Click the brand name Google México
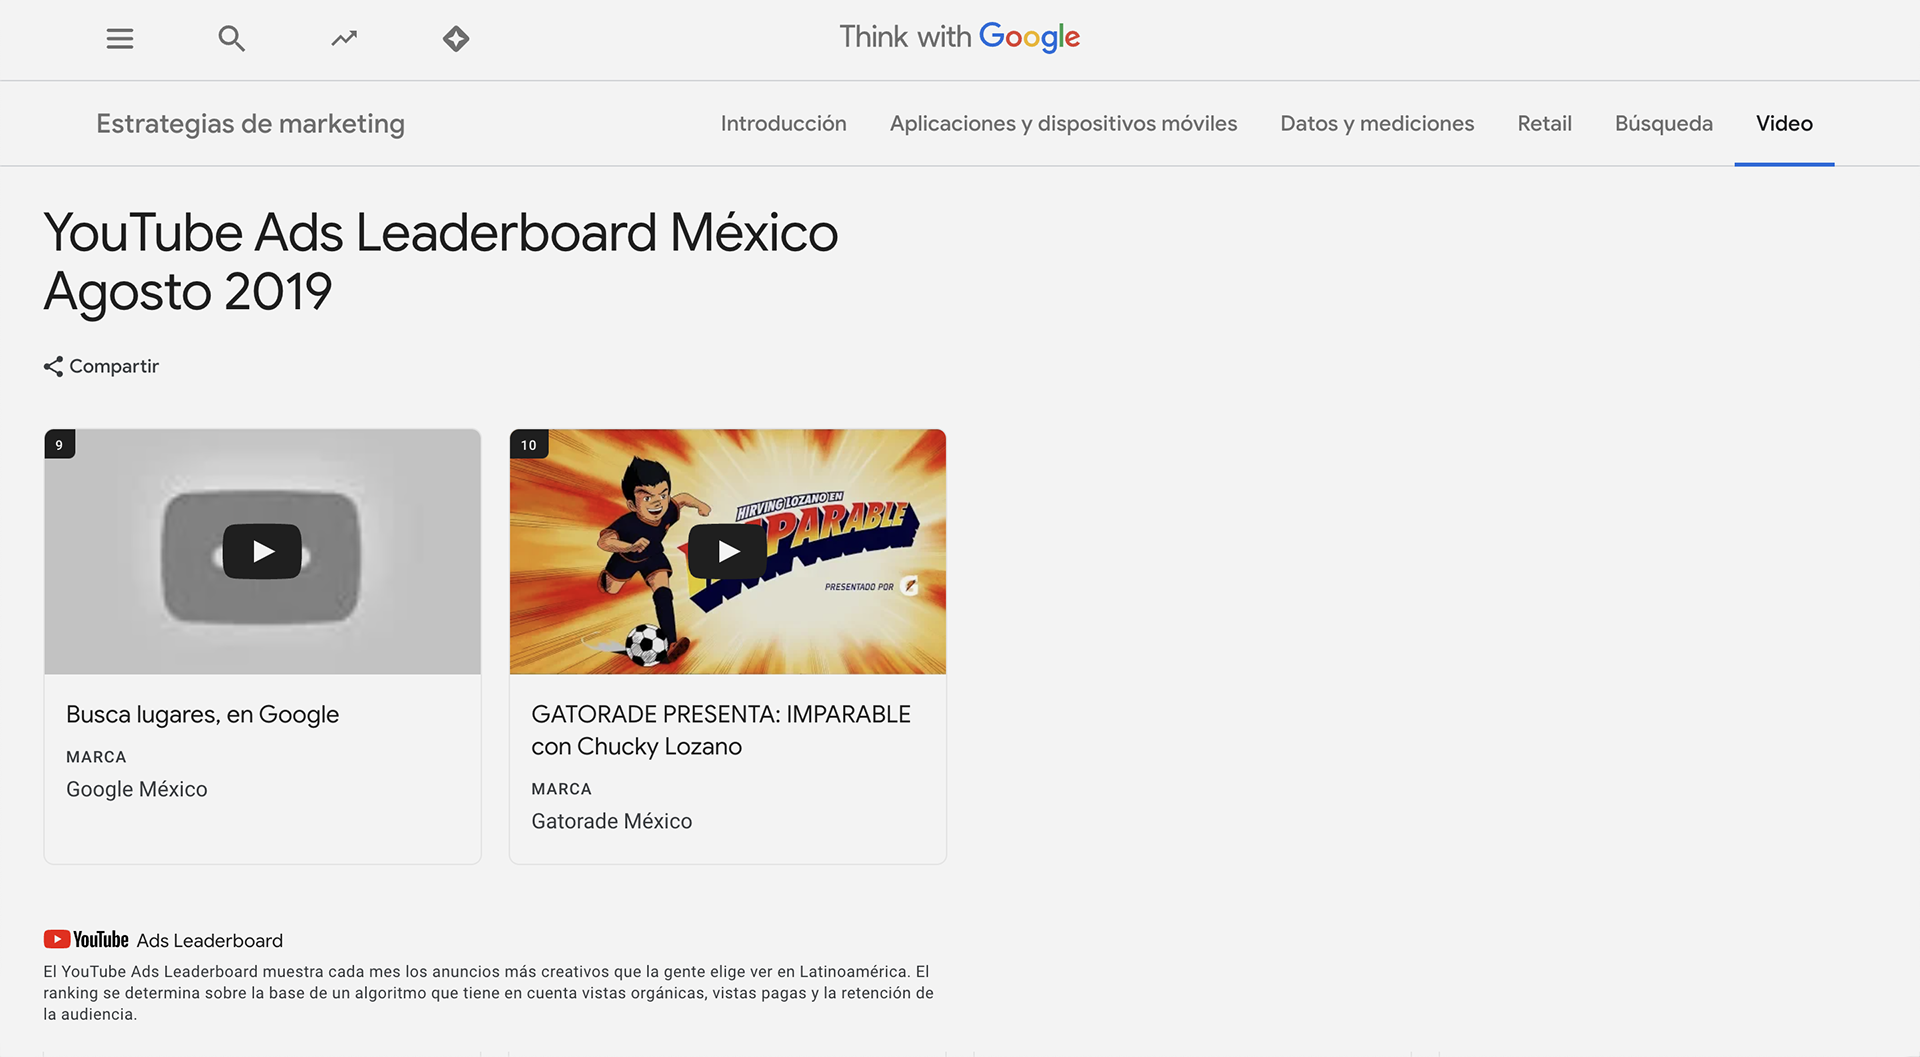This screenshot has height=1057, width=1920. (x=137, y=789)
